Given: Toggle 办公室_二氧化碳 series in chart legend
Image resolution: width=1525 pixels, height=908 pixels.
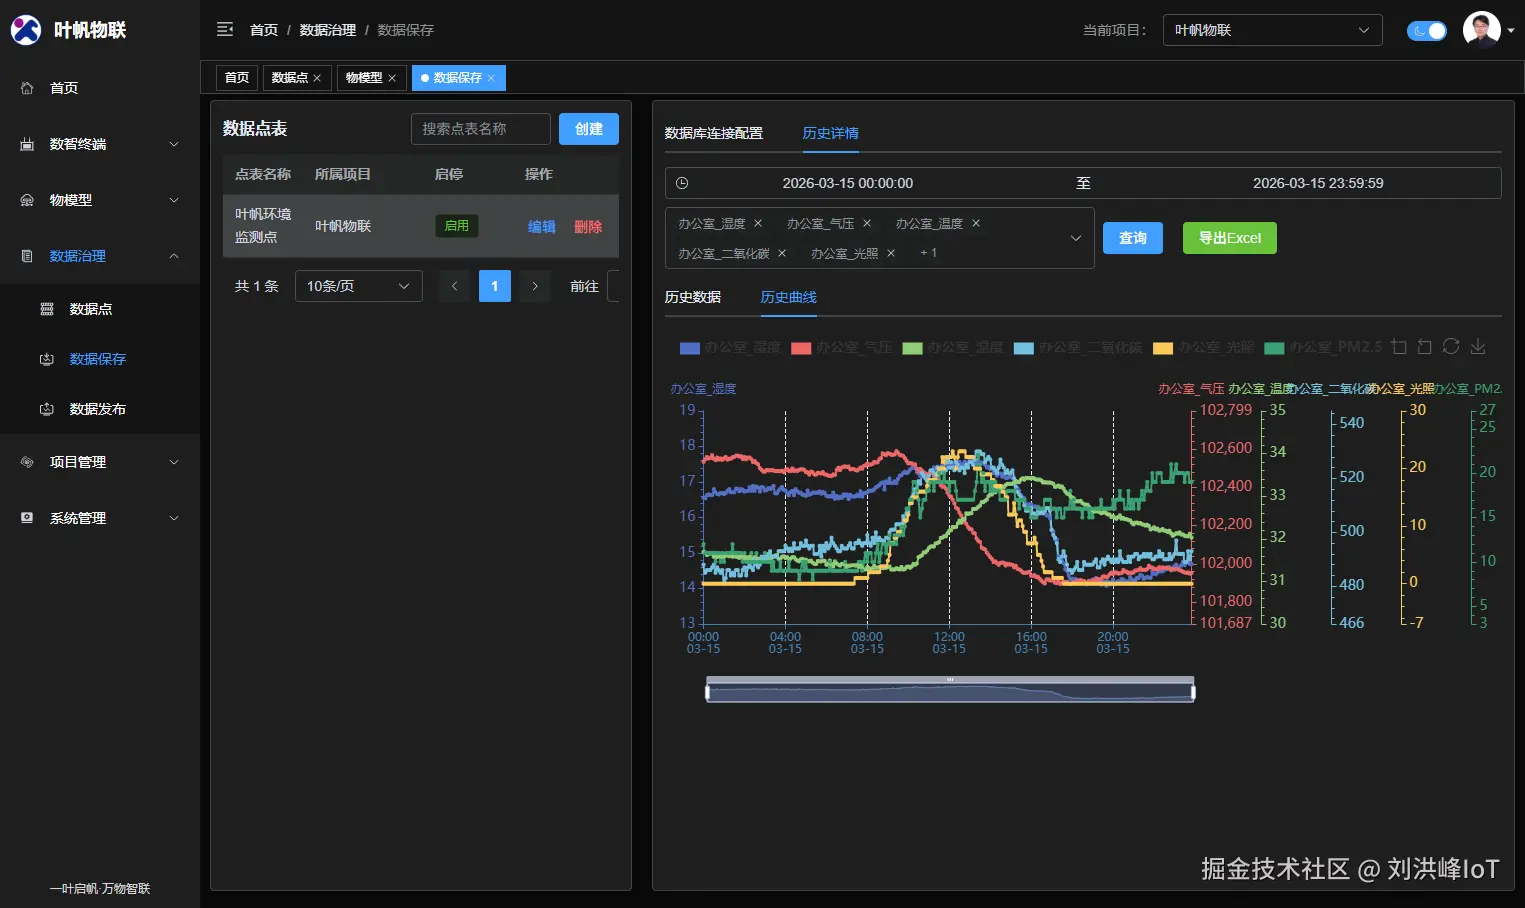Looking at the screenshot, I should [1078, 348].
